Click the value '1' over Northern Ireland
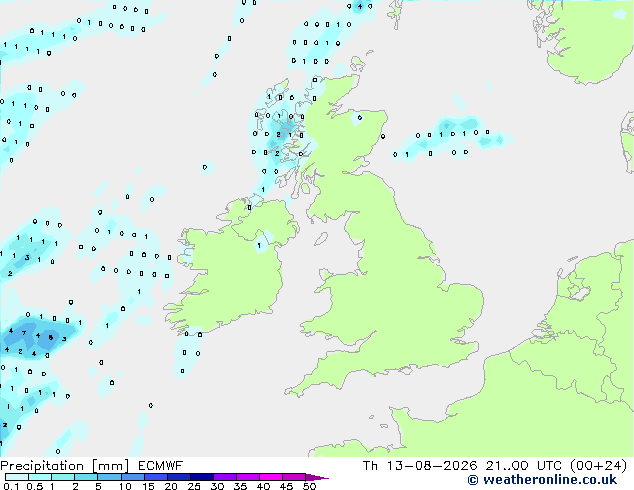 tap(259, 245)
